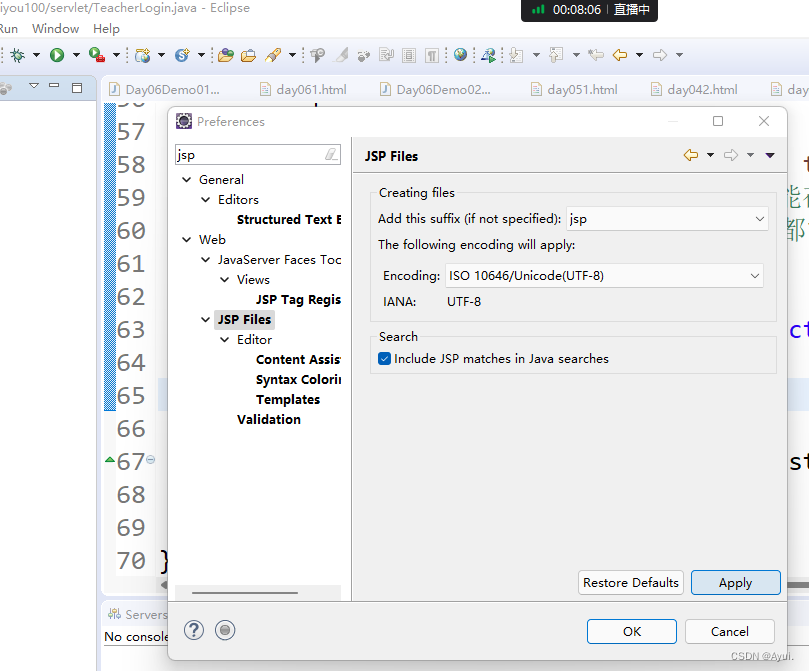The height and width of the screenshot is (671, 809).
Task: Collapse the Editors tree node
Action: pos(205,200)
